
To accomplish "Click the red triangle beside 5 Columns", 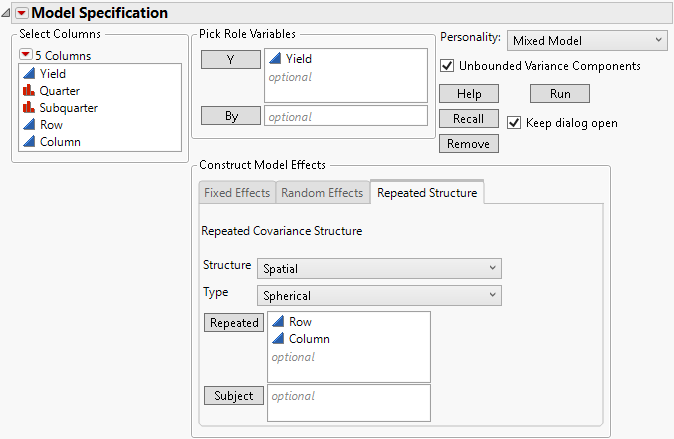I will [25, 56].
